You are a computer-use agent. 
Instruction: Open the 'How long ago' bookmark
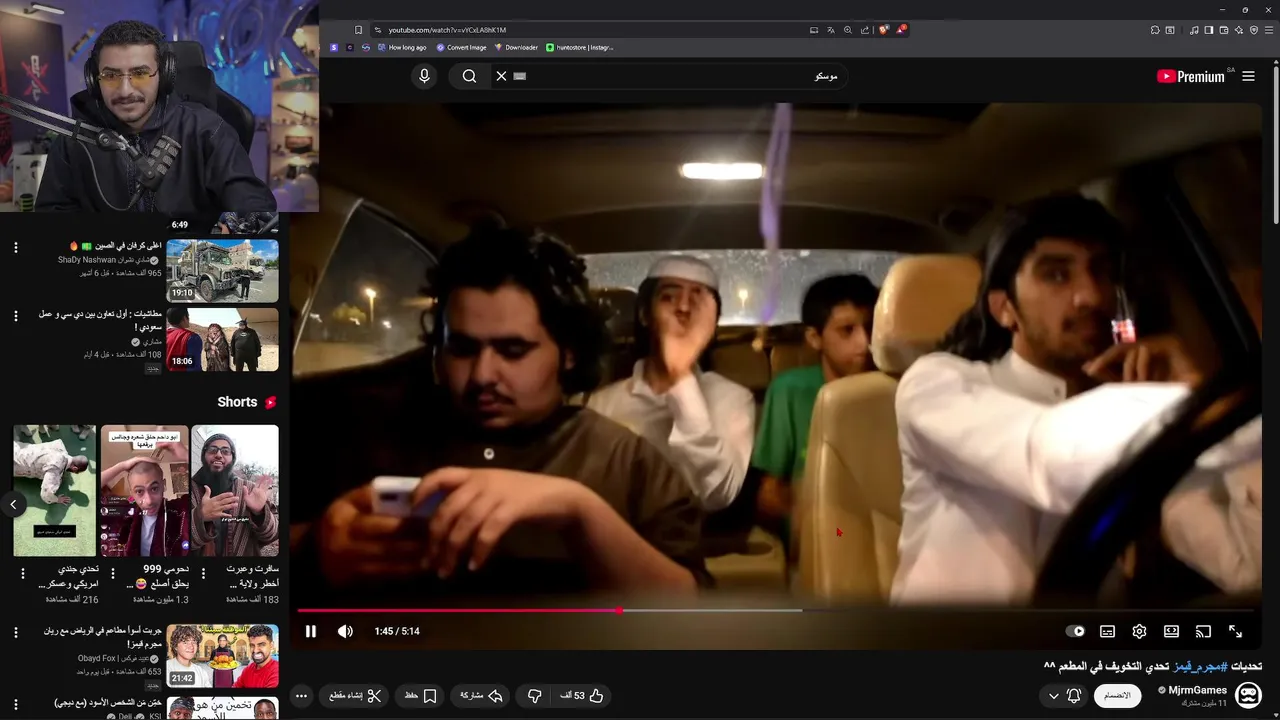click(x=401, y=47)
